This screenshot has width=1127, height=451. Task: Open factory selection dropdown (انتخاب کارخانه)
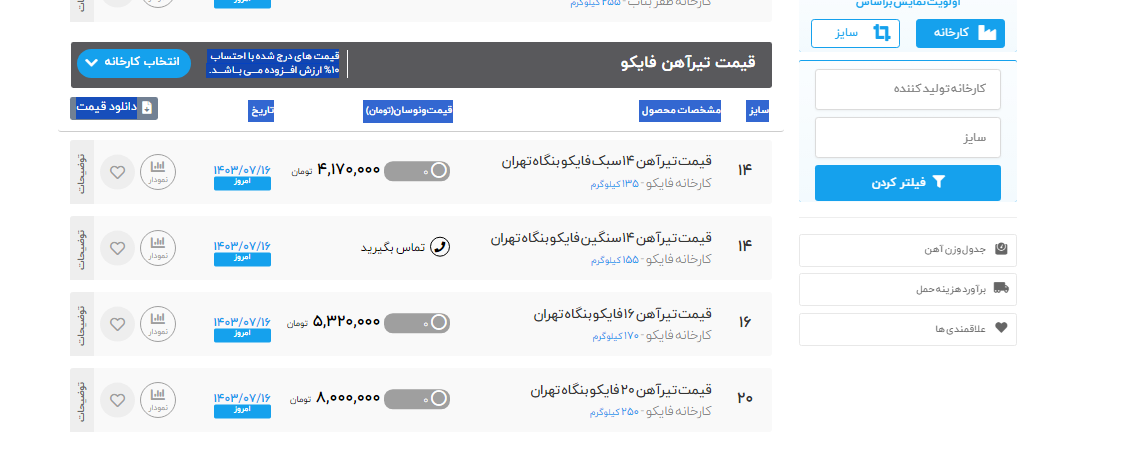click(x=133, y=63)
